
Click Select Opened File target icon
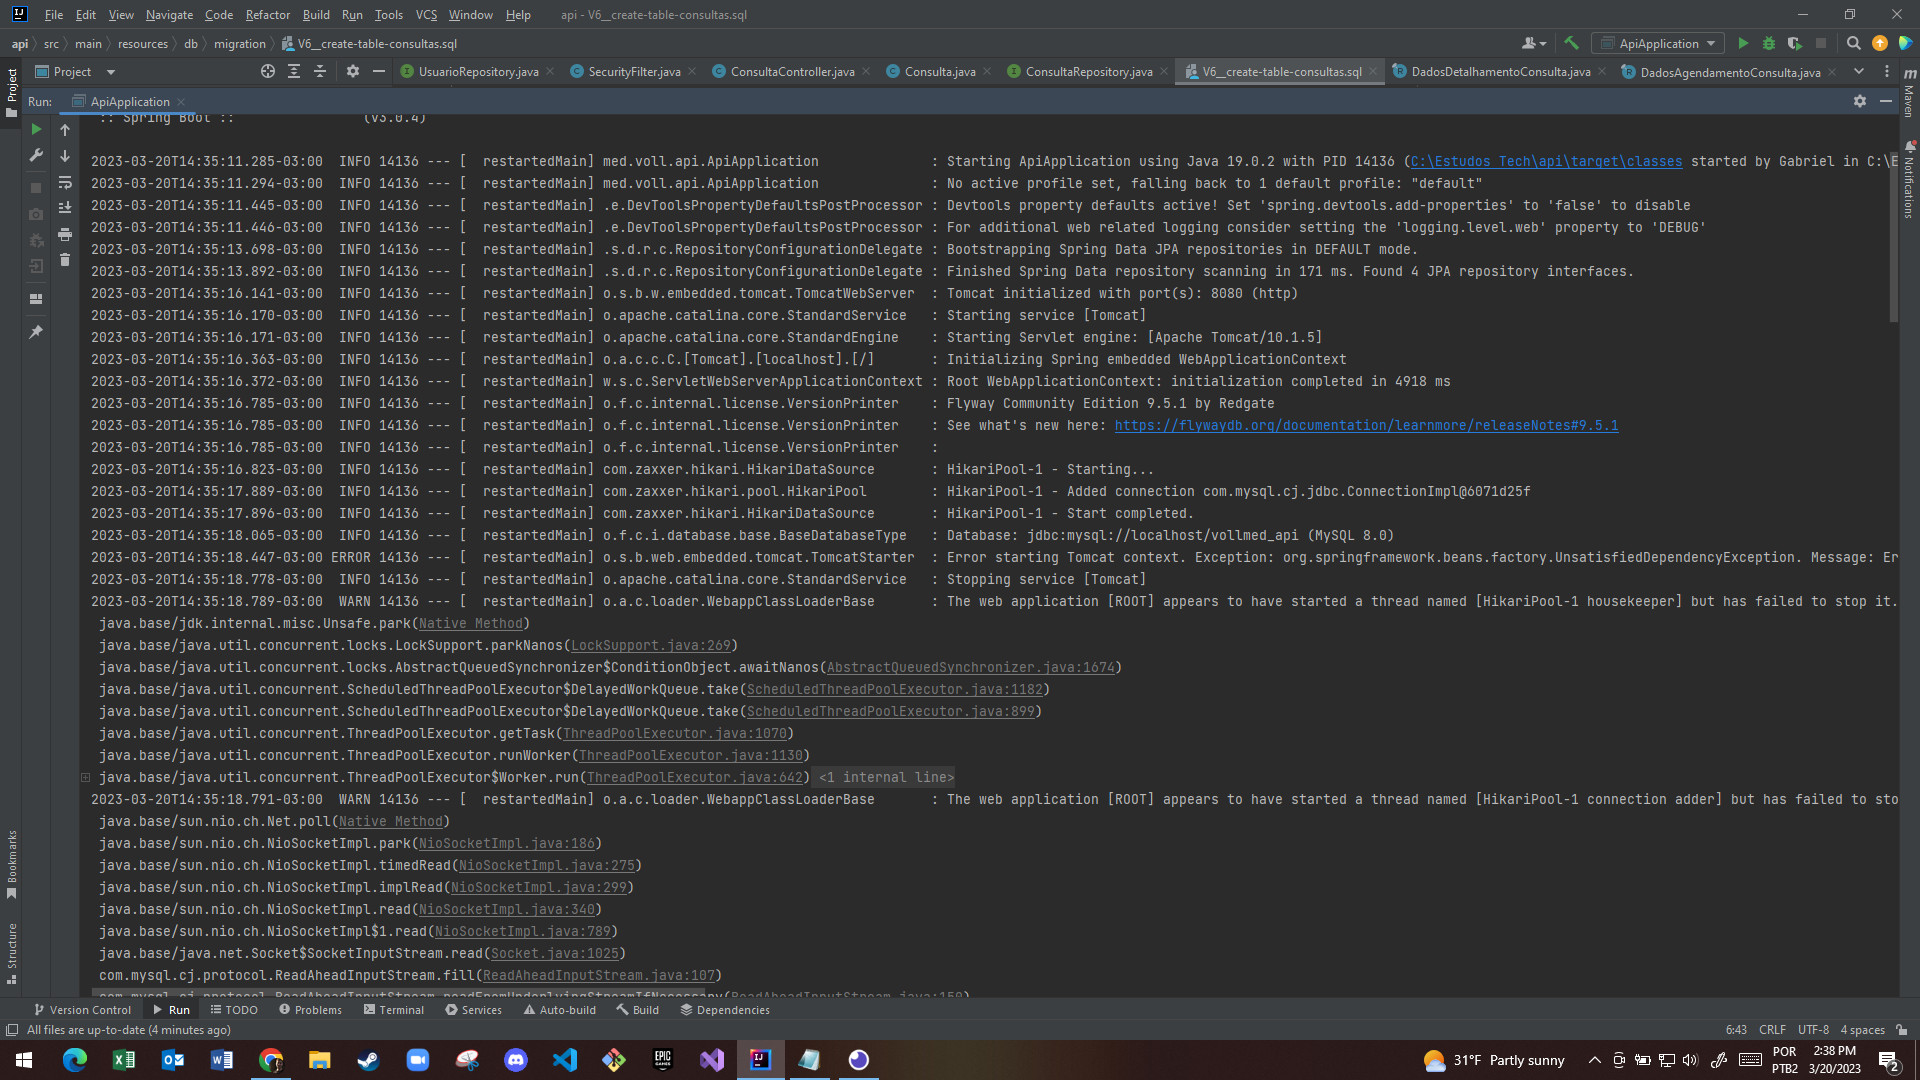tap(267, 71)
